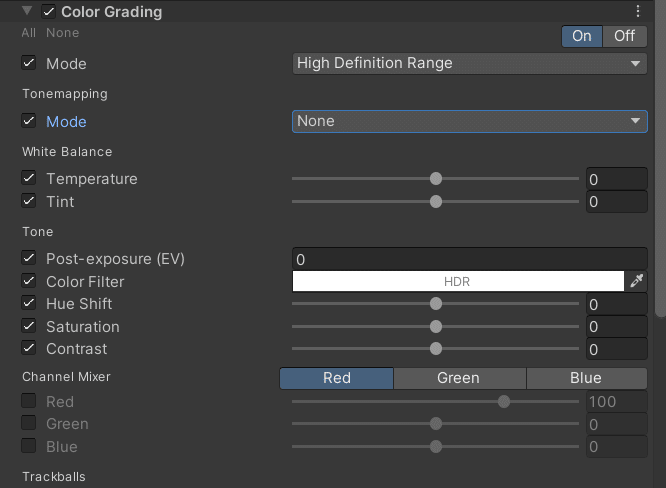Toggle the Color Grading enable checkbox
The width and height of the screenshot is (666, 488).
(x=48, y=12)
